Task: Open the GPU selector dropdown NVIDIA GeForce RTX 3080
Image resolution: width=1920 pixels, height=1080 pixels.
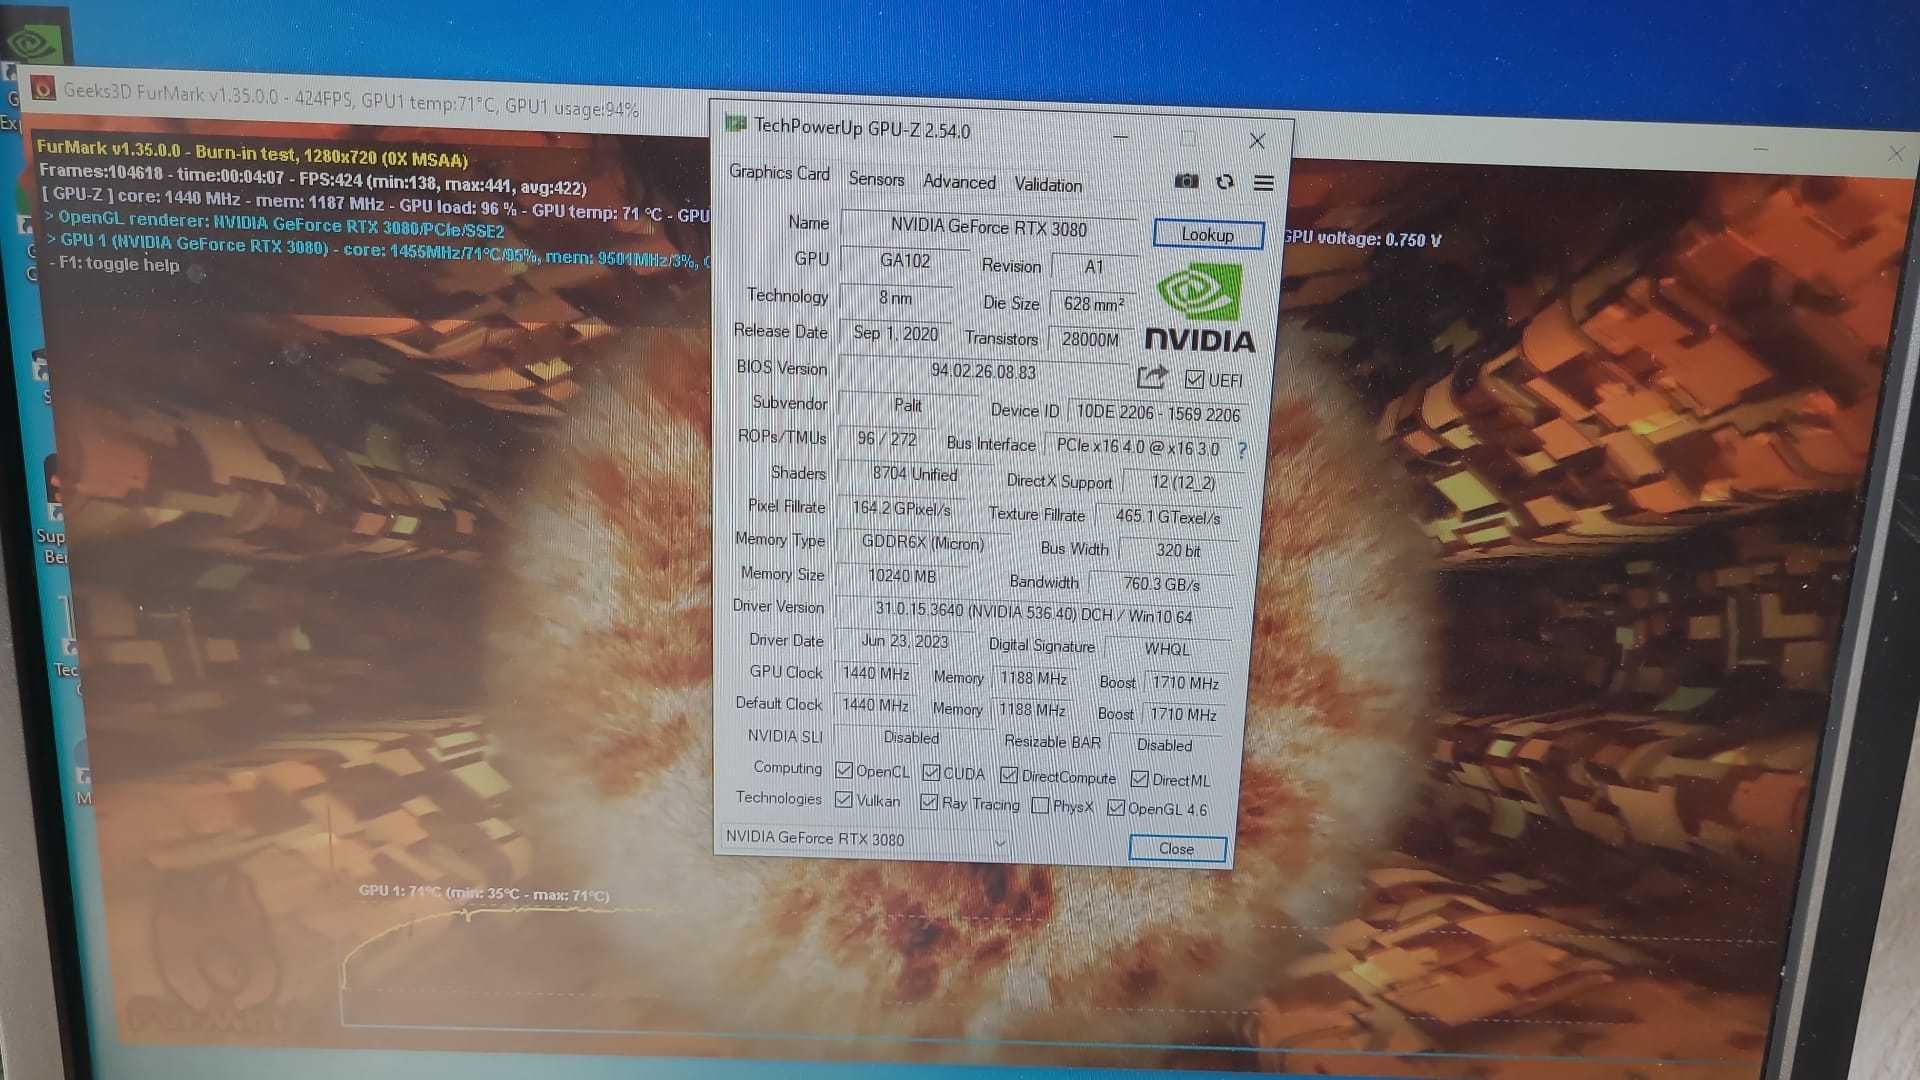Action: pyautogui.click(x=866, y=839)
